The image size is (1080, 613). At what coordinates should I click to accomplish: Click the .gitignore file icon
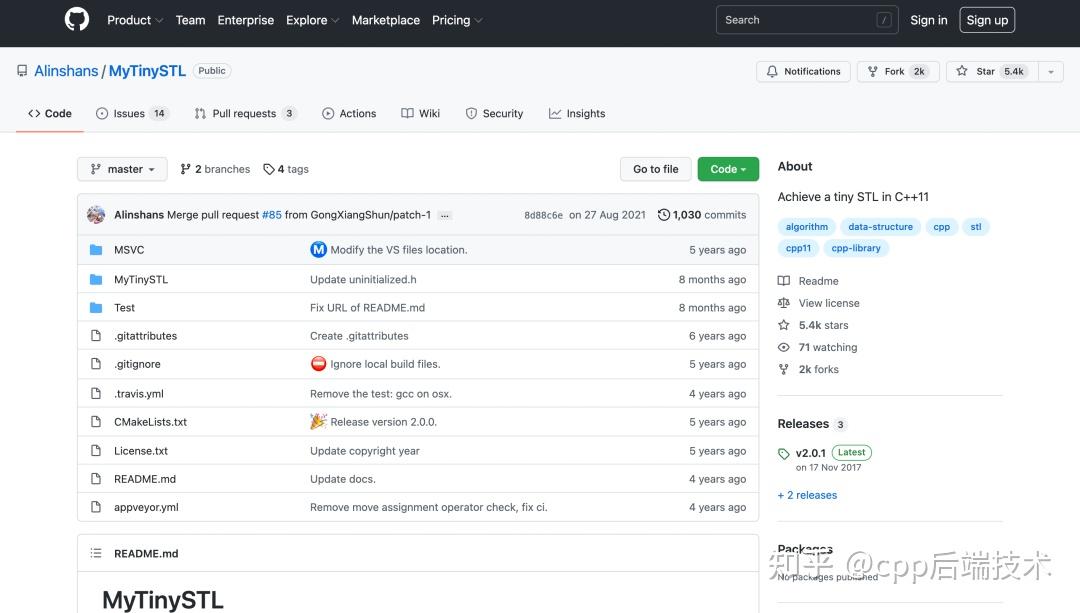coord(96,364)
